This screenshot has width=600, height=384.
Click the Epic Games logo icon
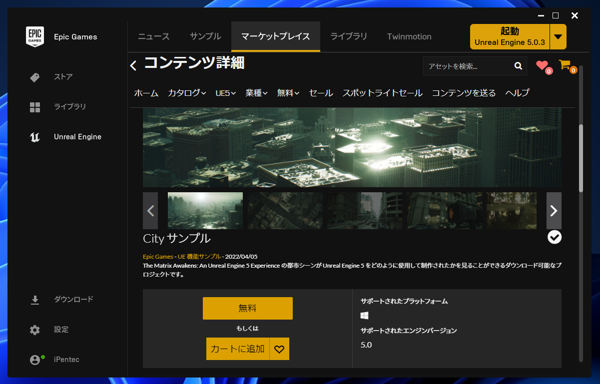[x=35, y=37]
